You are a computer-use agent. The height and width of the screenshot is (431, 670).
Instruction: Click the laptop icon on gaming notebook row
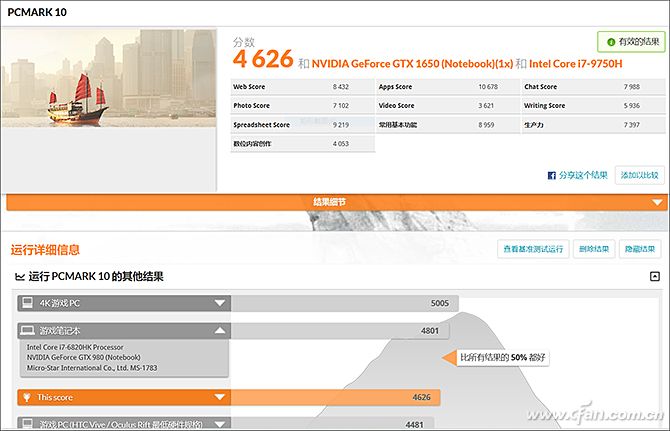coord(27,331)
